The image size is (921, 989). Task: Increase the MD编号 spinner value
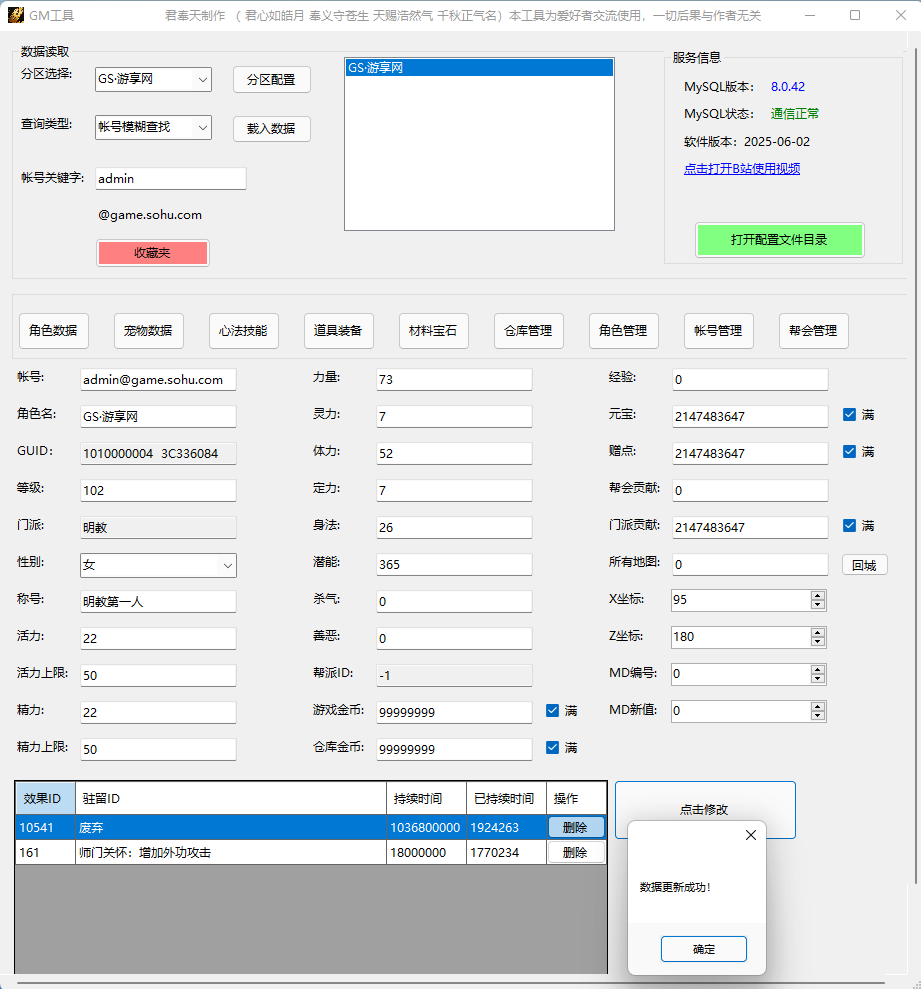point(818,669)
